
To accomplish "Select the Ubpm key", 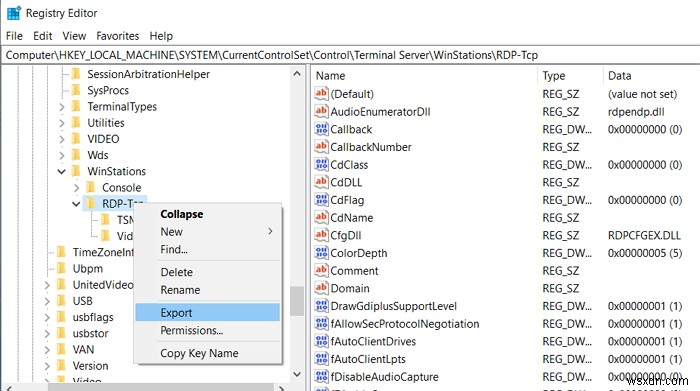I will point(88,268).
